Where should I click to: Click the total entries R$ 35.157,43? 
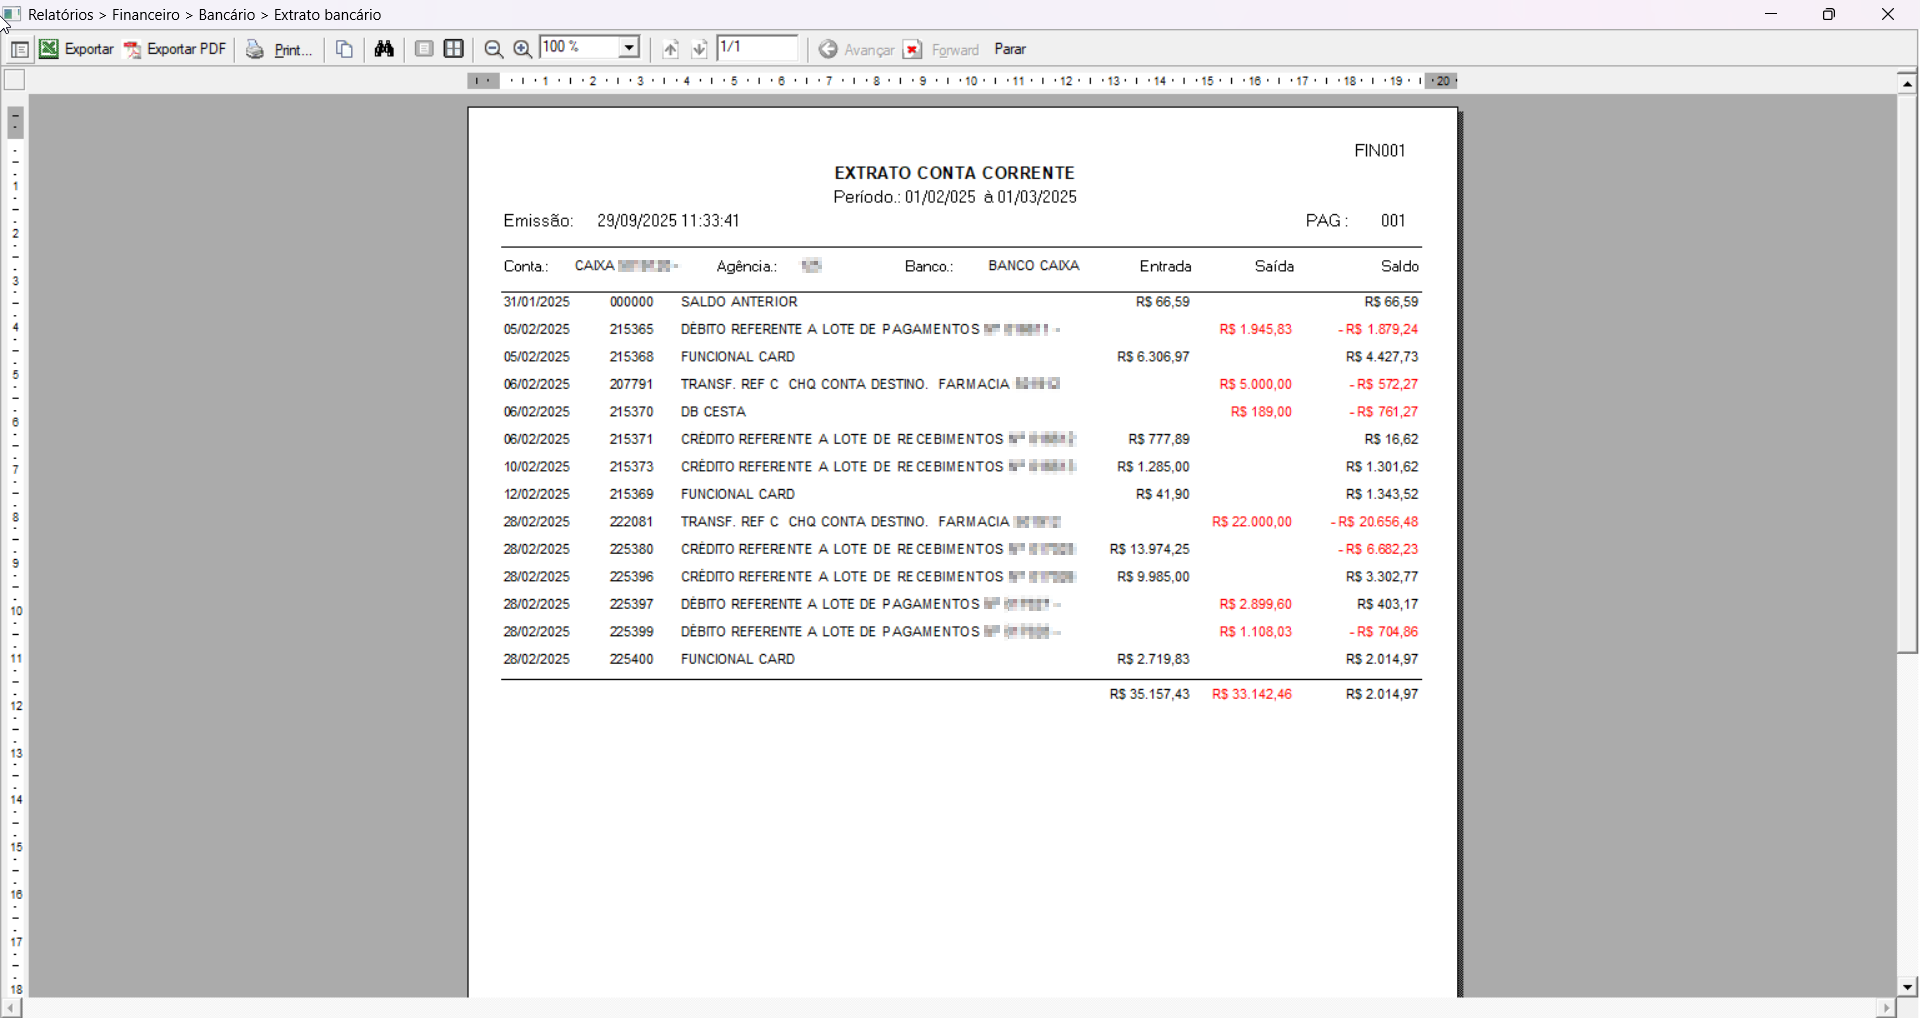[1150, 694]
